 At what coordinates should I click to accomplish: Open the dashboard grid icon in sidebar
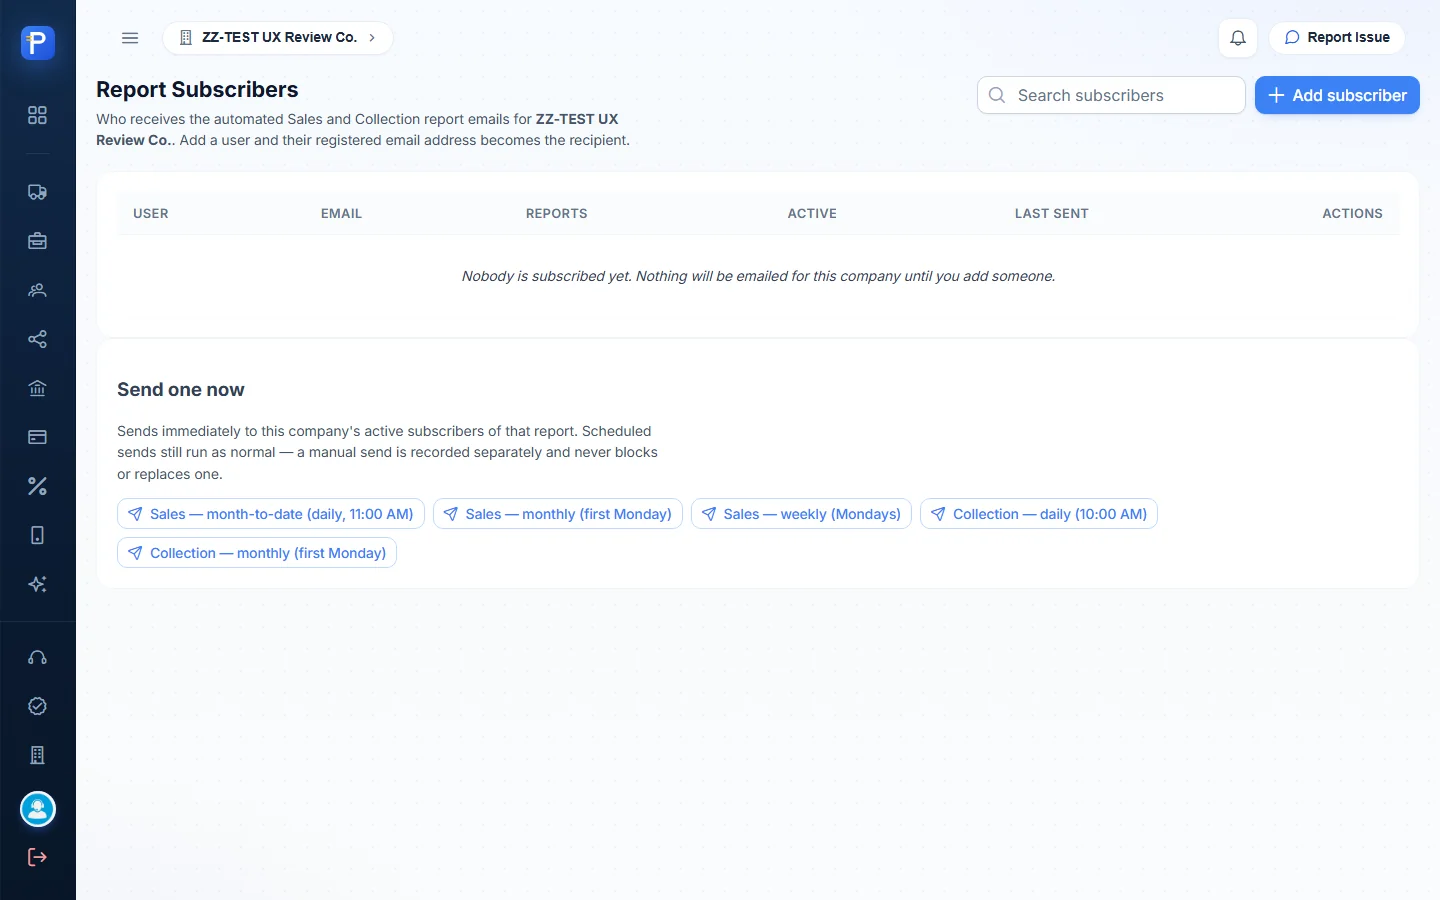pyautogui.click(x=38, y=115)
